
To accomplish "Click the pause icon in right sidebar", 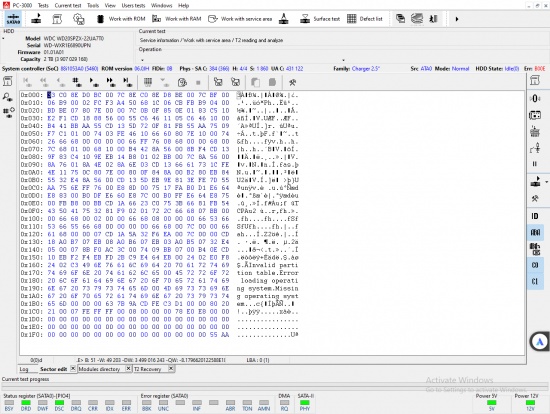I will pyautogui.click(x=535, y=164).
